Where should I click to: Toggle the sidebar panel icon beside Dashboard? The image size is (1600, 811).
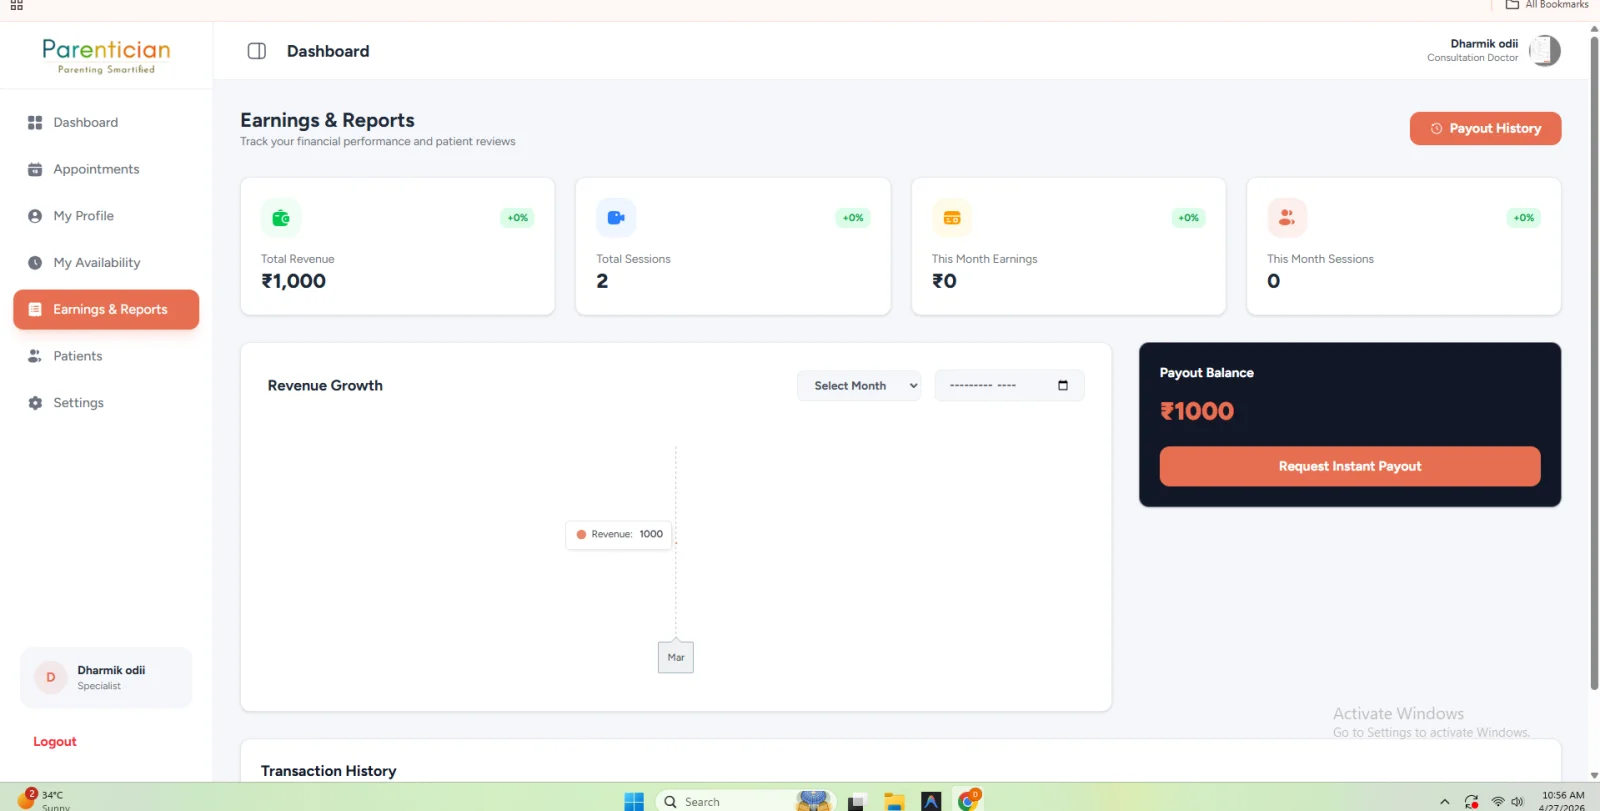256,51
